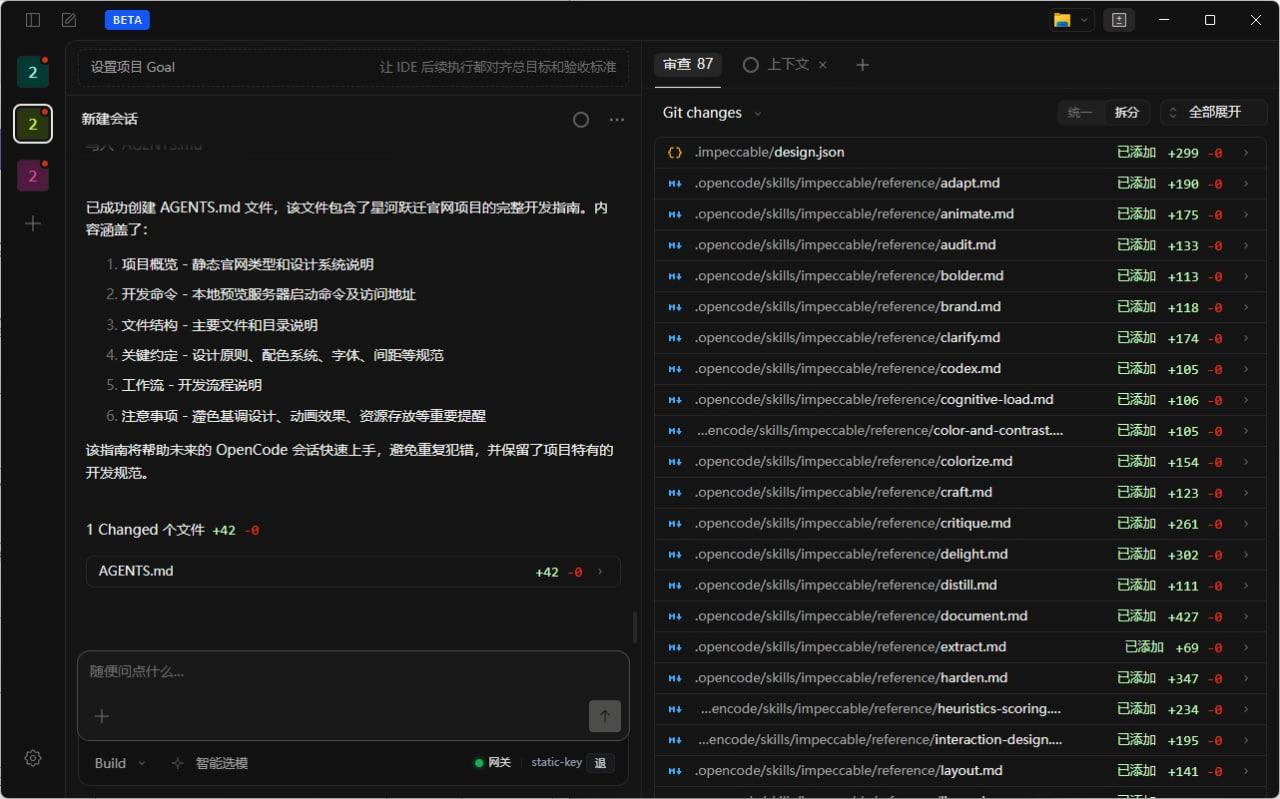Expand the animate.md row chevron

tap(1246, 215)
